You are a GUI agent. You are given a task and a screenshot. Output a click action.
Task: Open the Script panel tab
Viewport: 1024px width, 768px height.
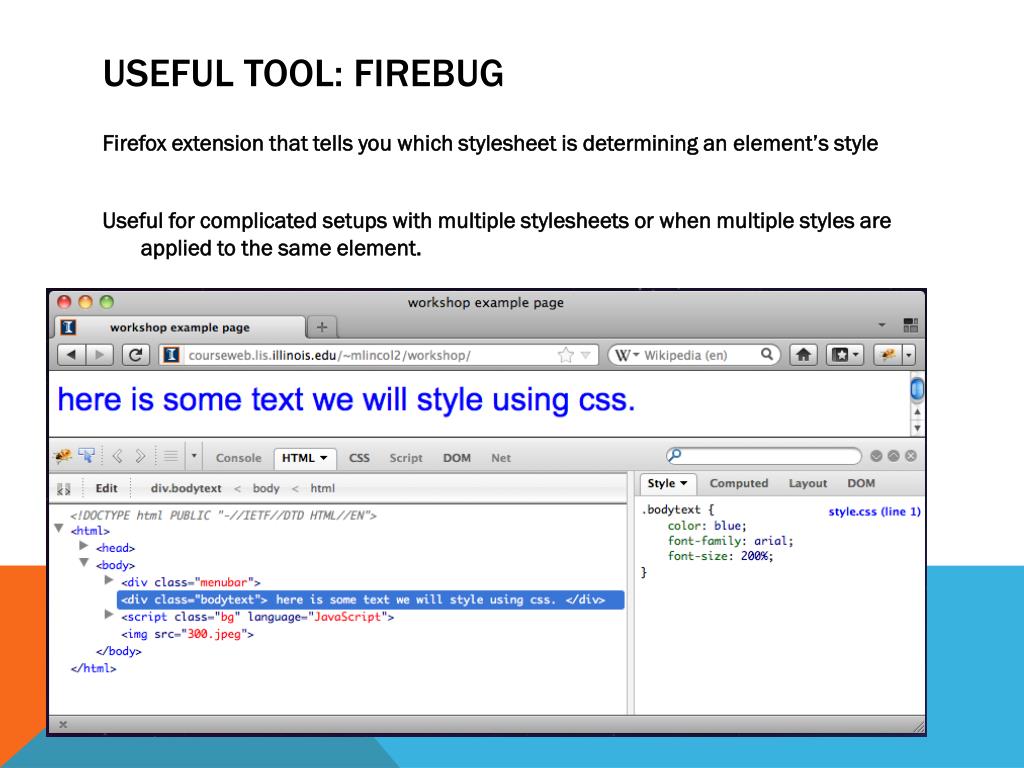point(406,458)
